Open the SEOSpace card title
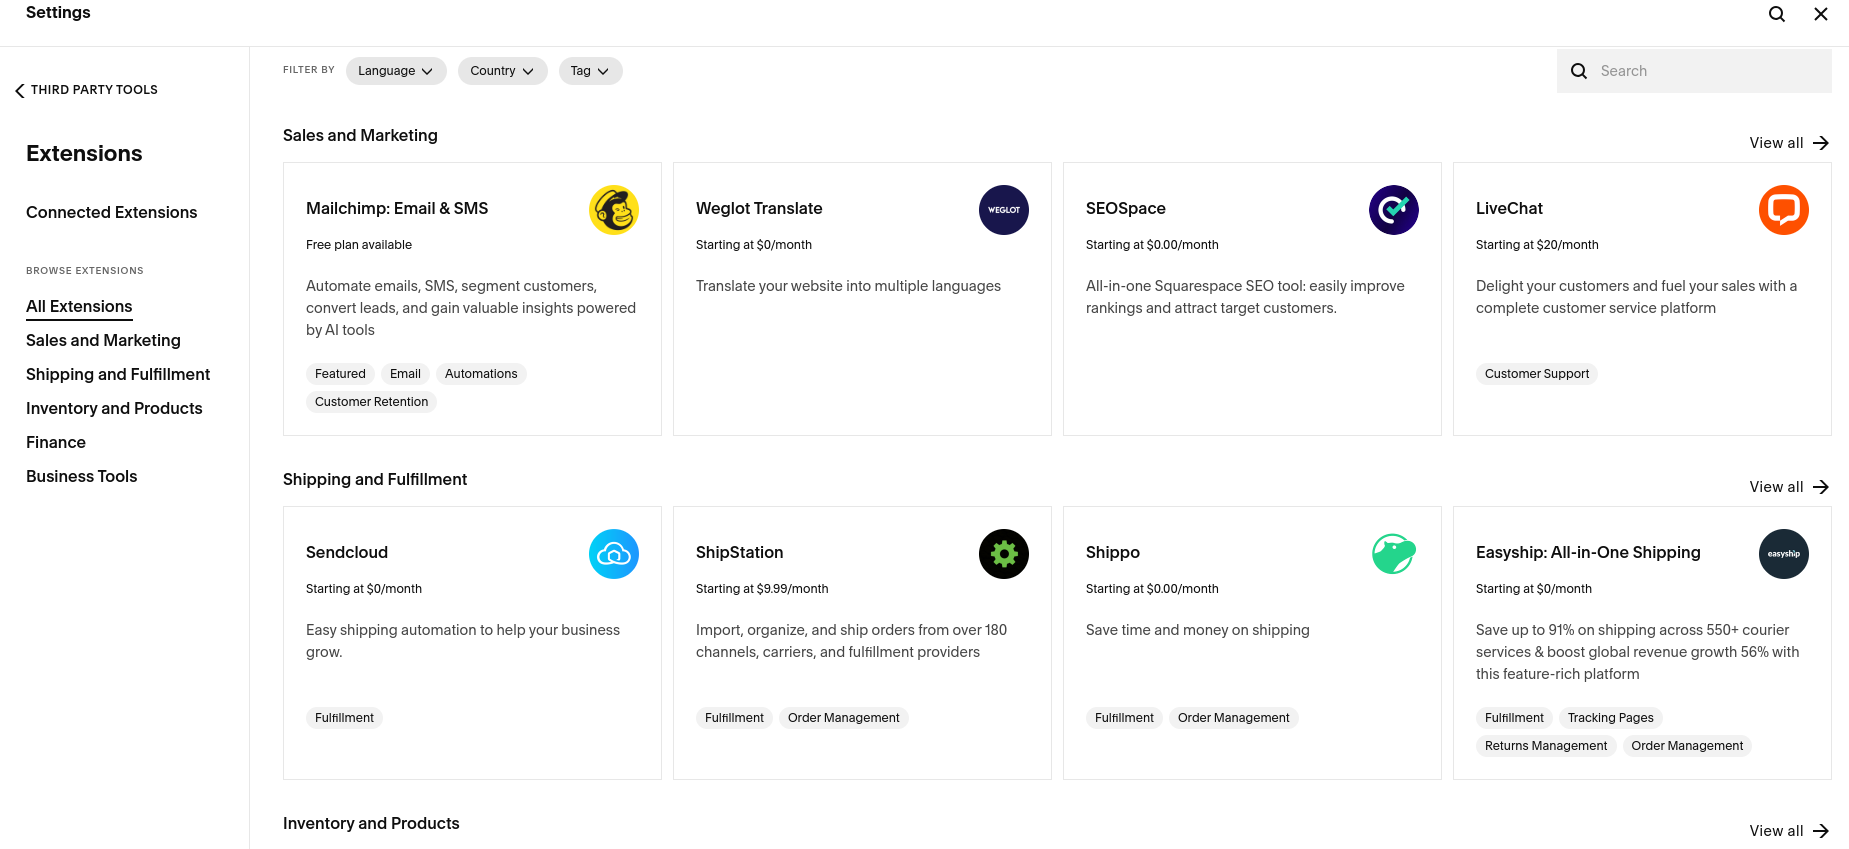 (x=1126, y=208)
